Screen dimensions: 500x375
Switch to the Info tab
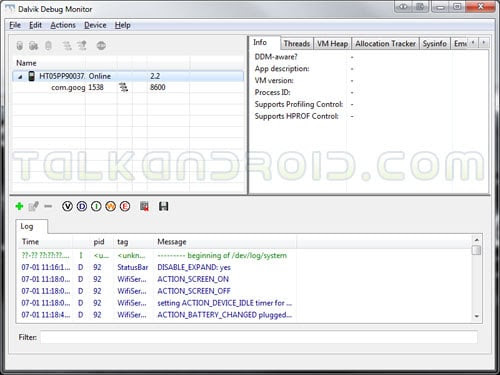[x=265, y=43]
